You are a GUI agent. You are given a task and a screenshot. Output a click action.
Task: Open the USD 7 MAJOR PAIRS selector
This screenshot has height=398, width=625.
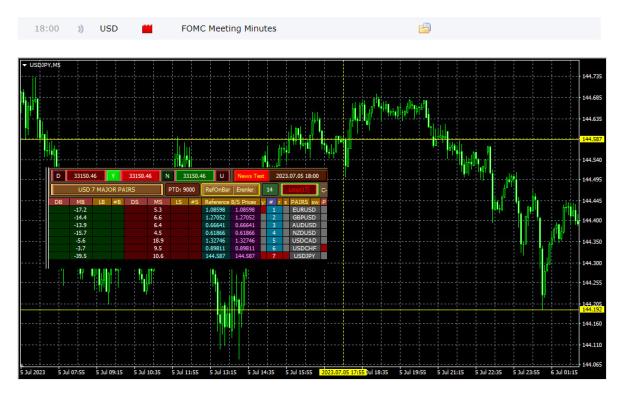(107, 190)
